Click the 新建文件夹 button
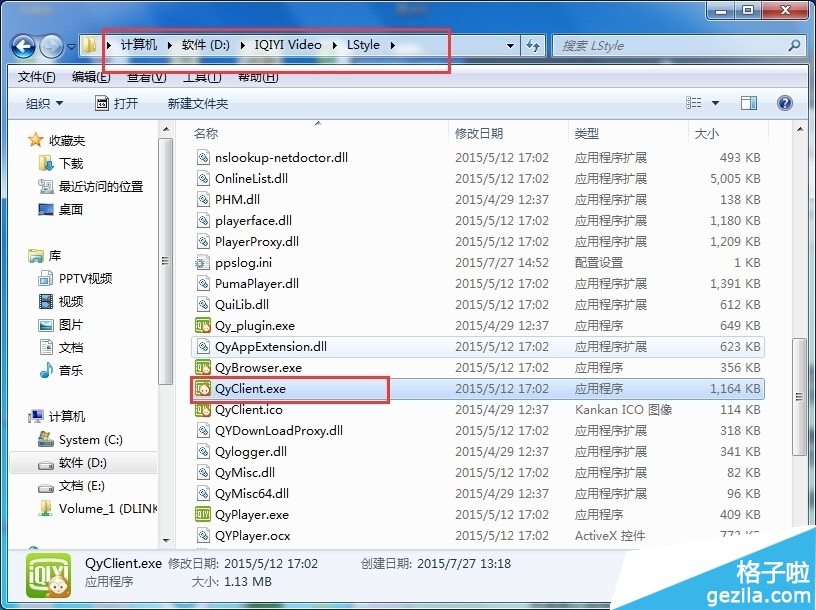 pos(198,104)
